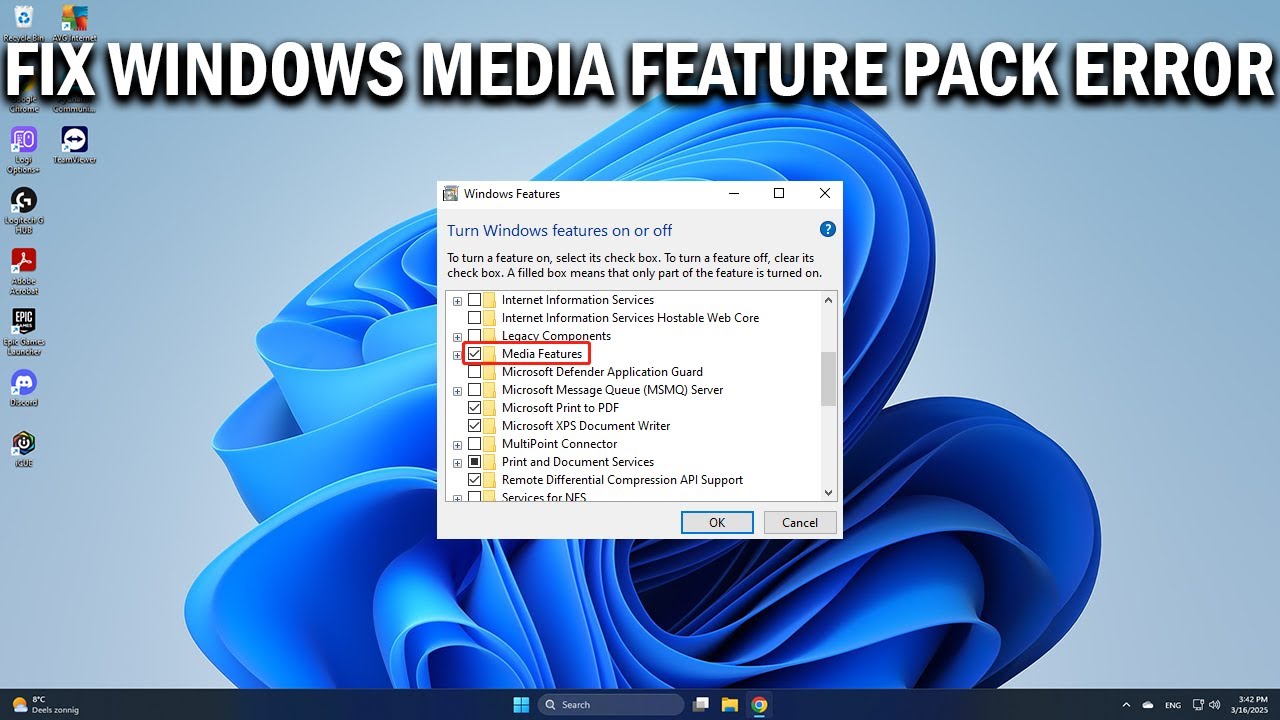Toggle Microsoft Message Queue (MSMQ) Server checkbox

[474, 390]
